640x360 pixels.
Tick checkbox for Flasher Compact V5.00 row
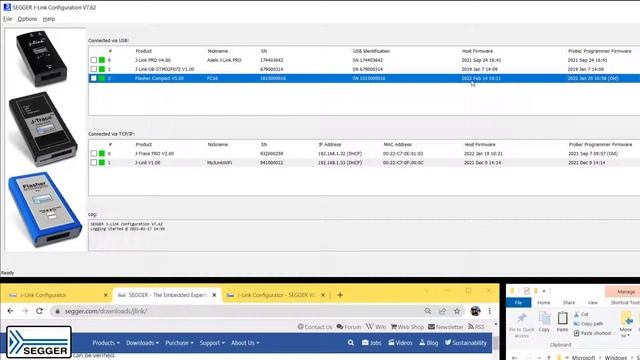point(93,78)
